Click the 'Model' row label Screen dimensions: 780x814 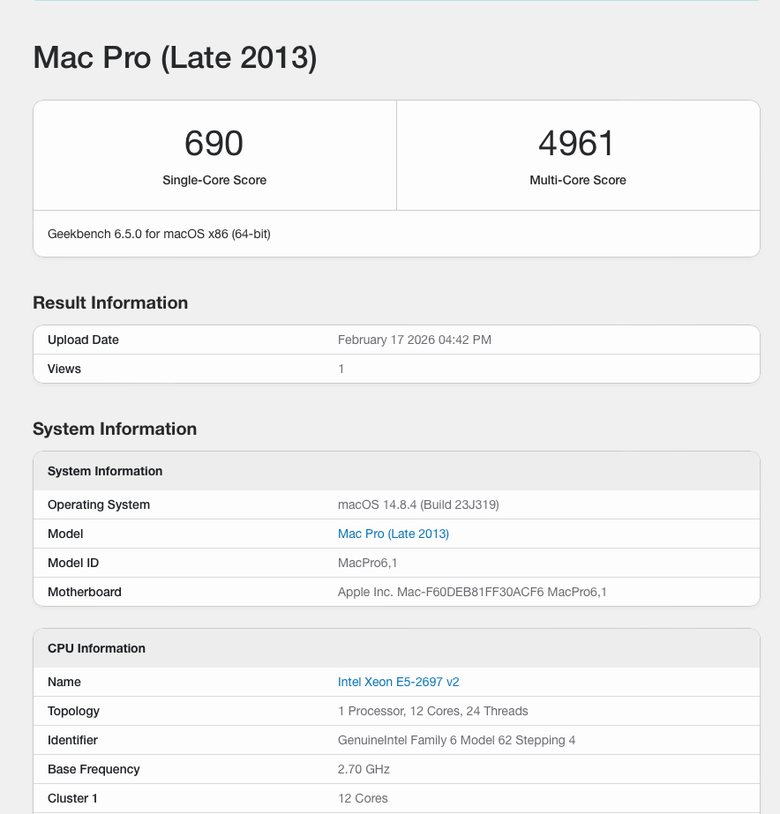tap(65, 534)
